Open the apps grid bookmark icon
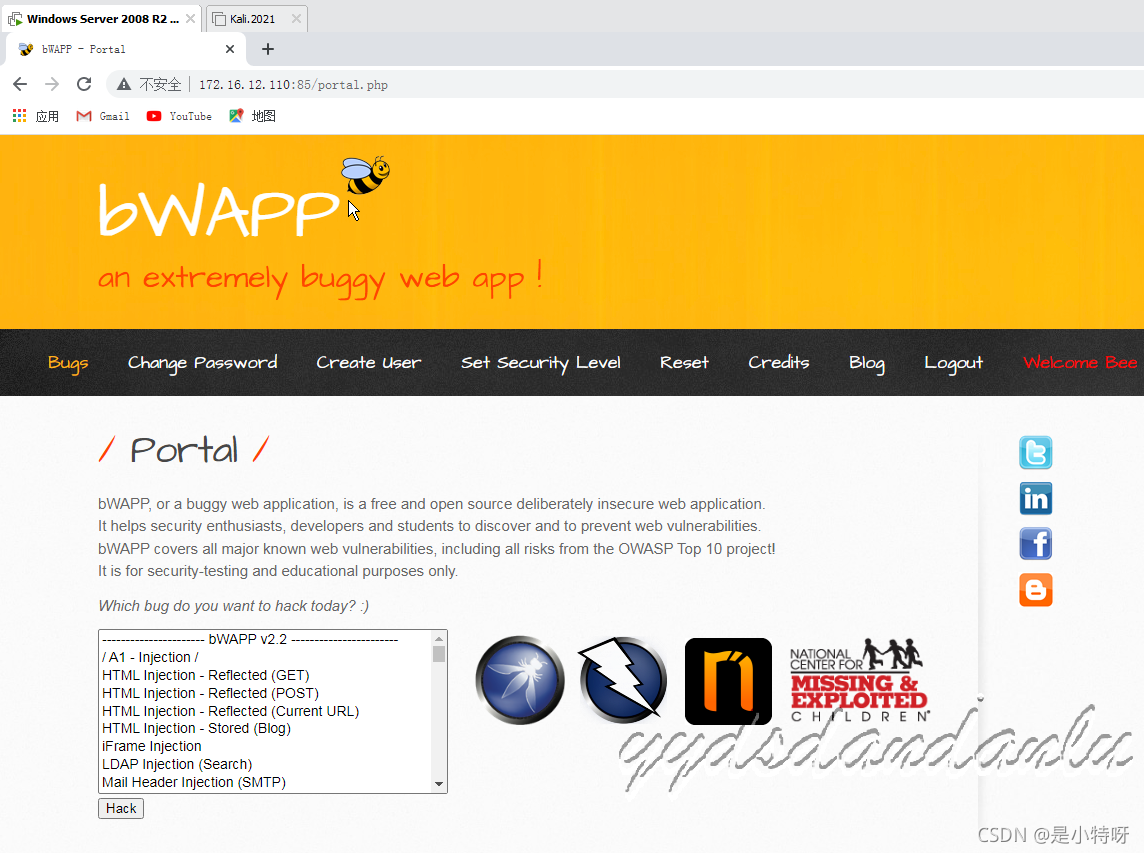This screenshot has width=1144, height=853. pyautogui.click(x=20, y=116)
